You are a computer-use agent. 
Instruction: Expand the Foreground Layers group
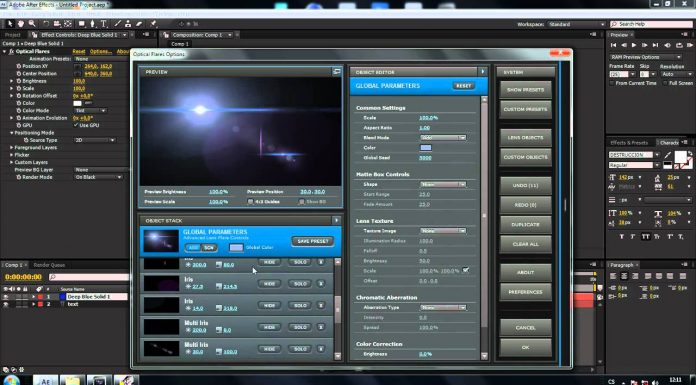12,147
